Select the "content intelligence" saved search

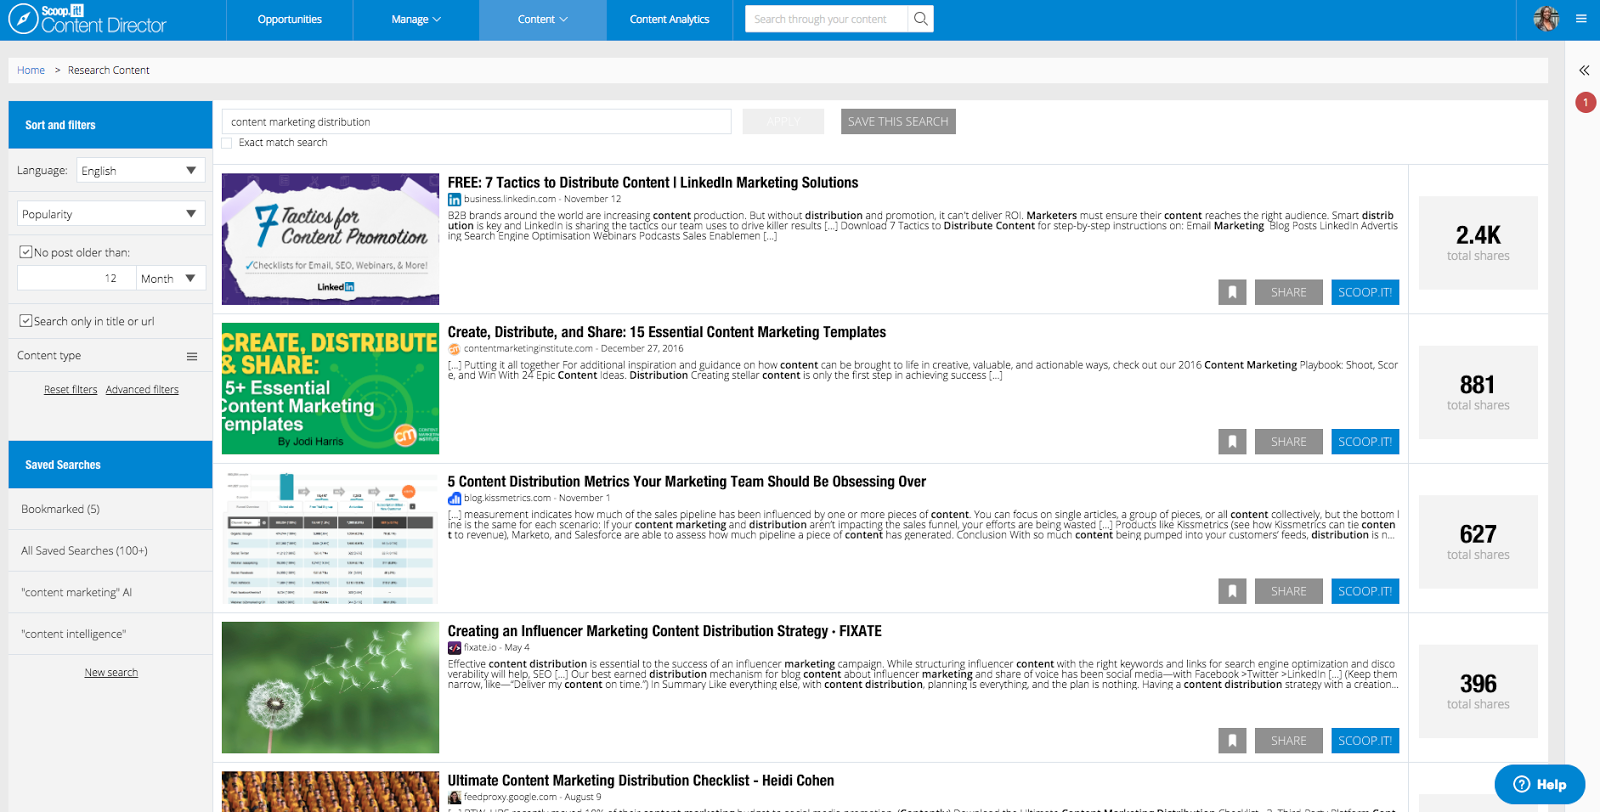pos(110,634)
